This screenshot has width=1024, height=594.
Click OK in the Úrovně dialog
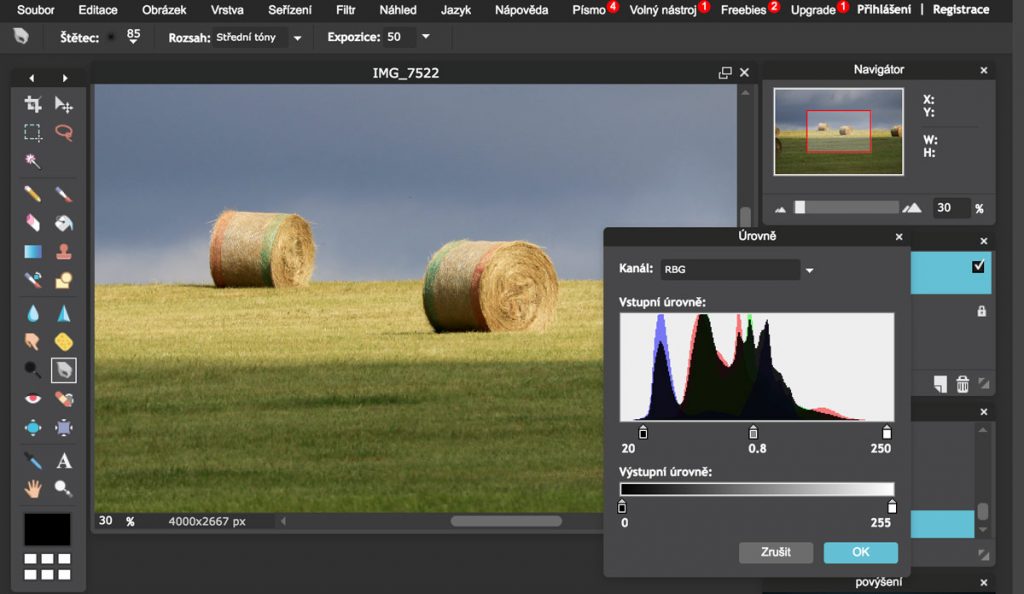[860, 552]
